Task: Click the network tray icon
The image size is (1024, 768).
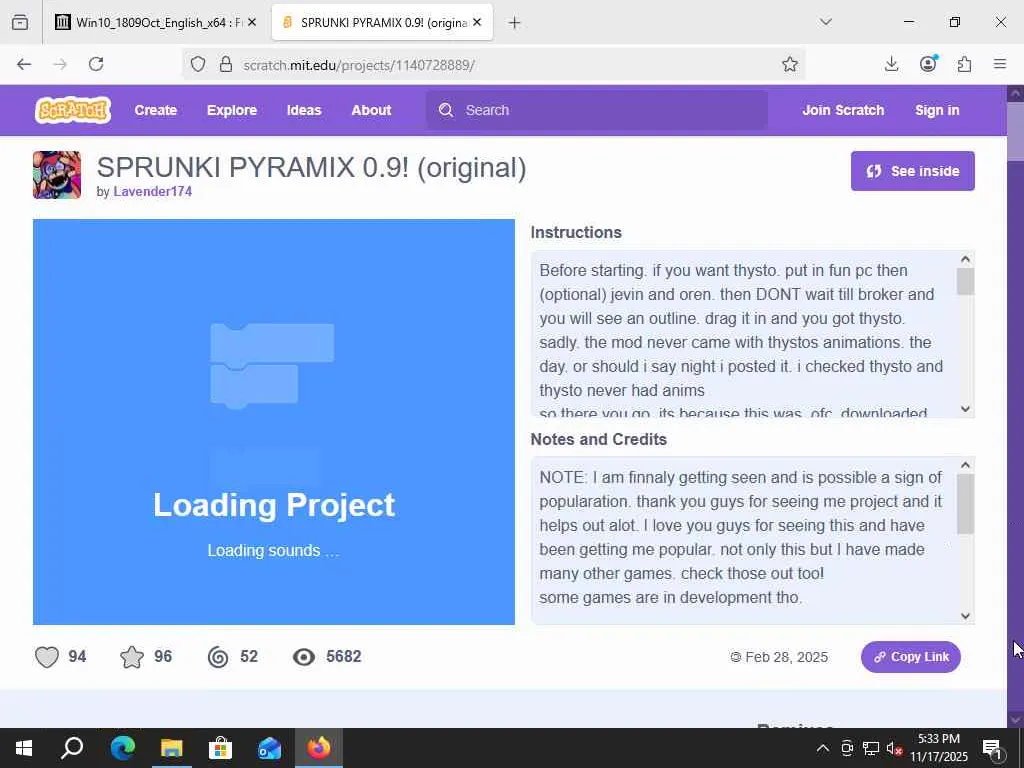Action: (x=871, y=748)
